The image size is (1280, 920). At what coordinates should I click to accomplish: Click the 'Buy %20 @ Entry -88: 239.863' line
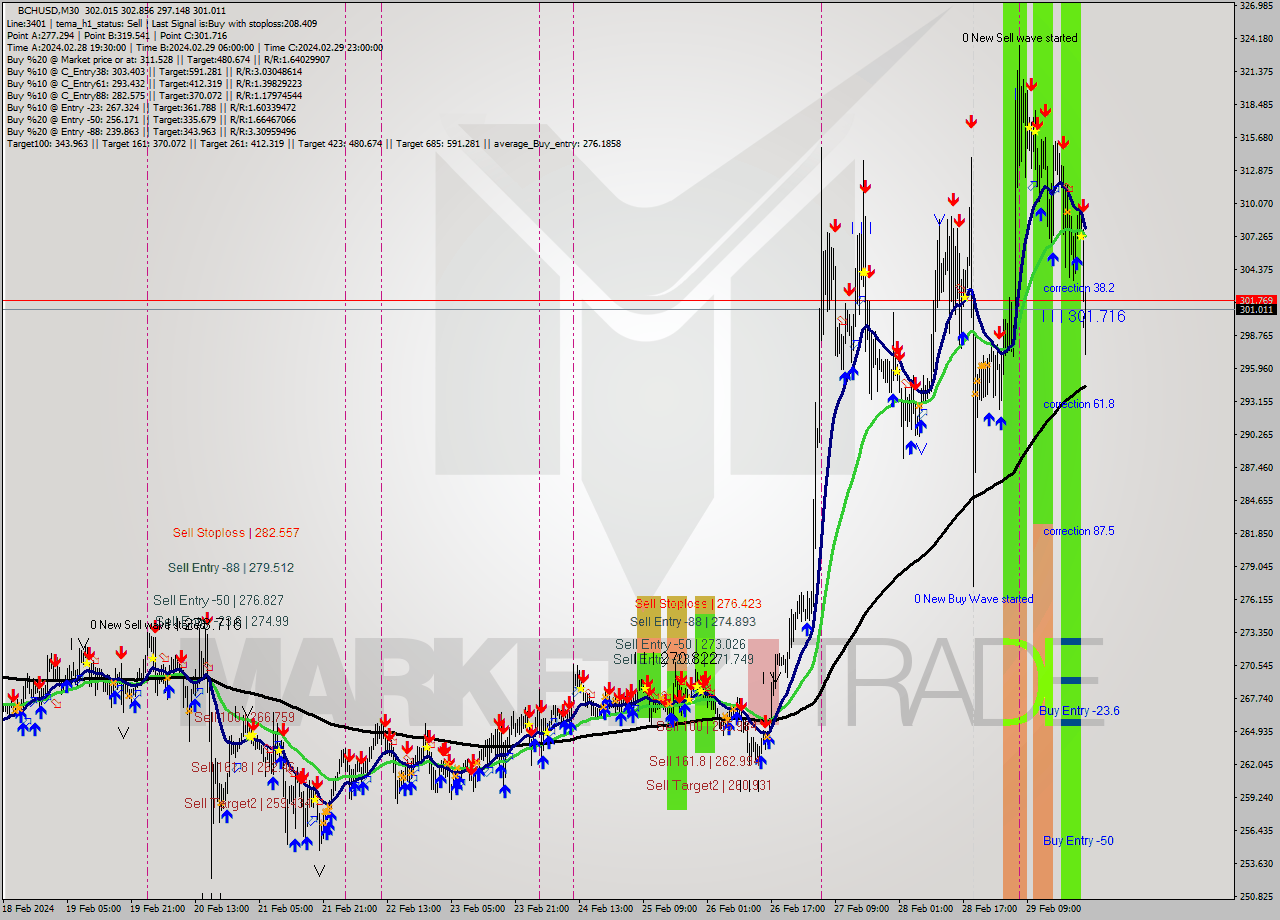(151, 131)
